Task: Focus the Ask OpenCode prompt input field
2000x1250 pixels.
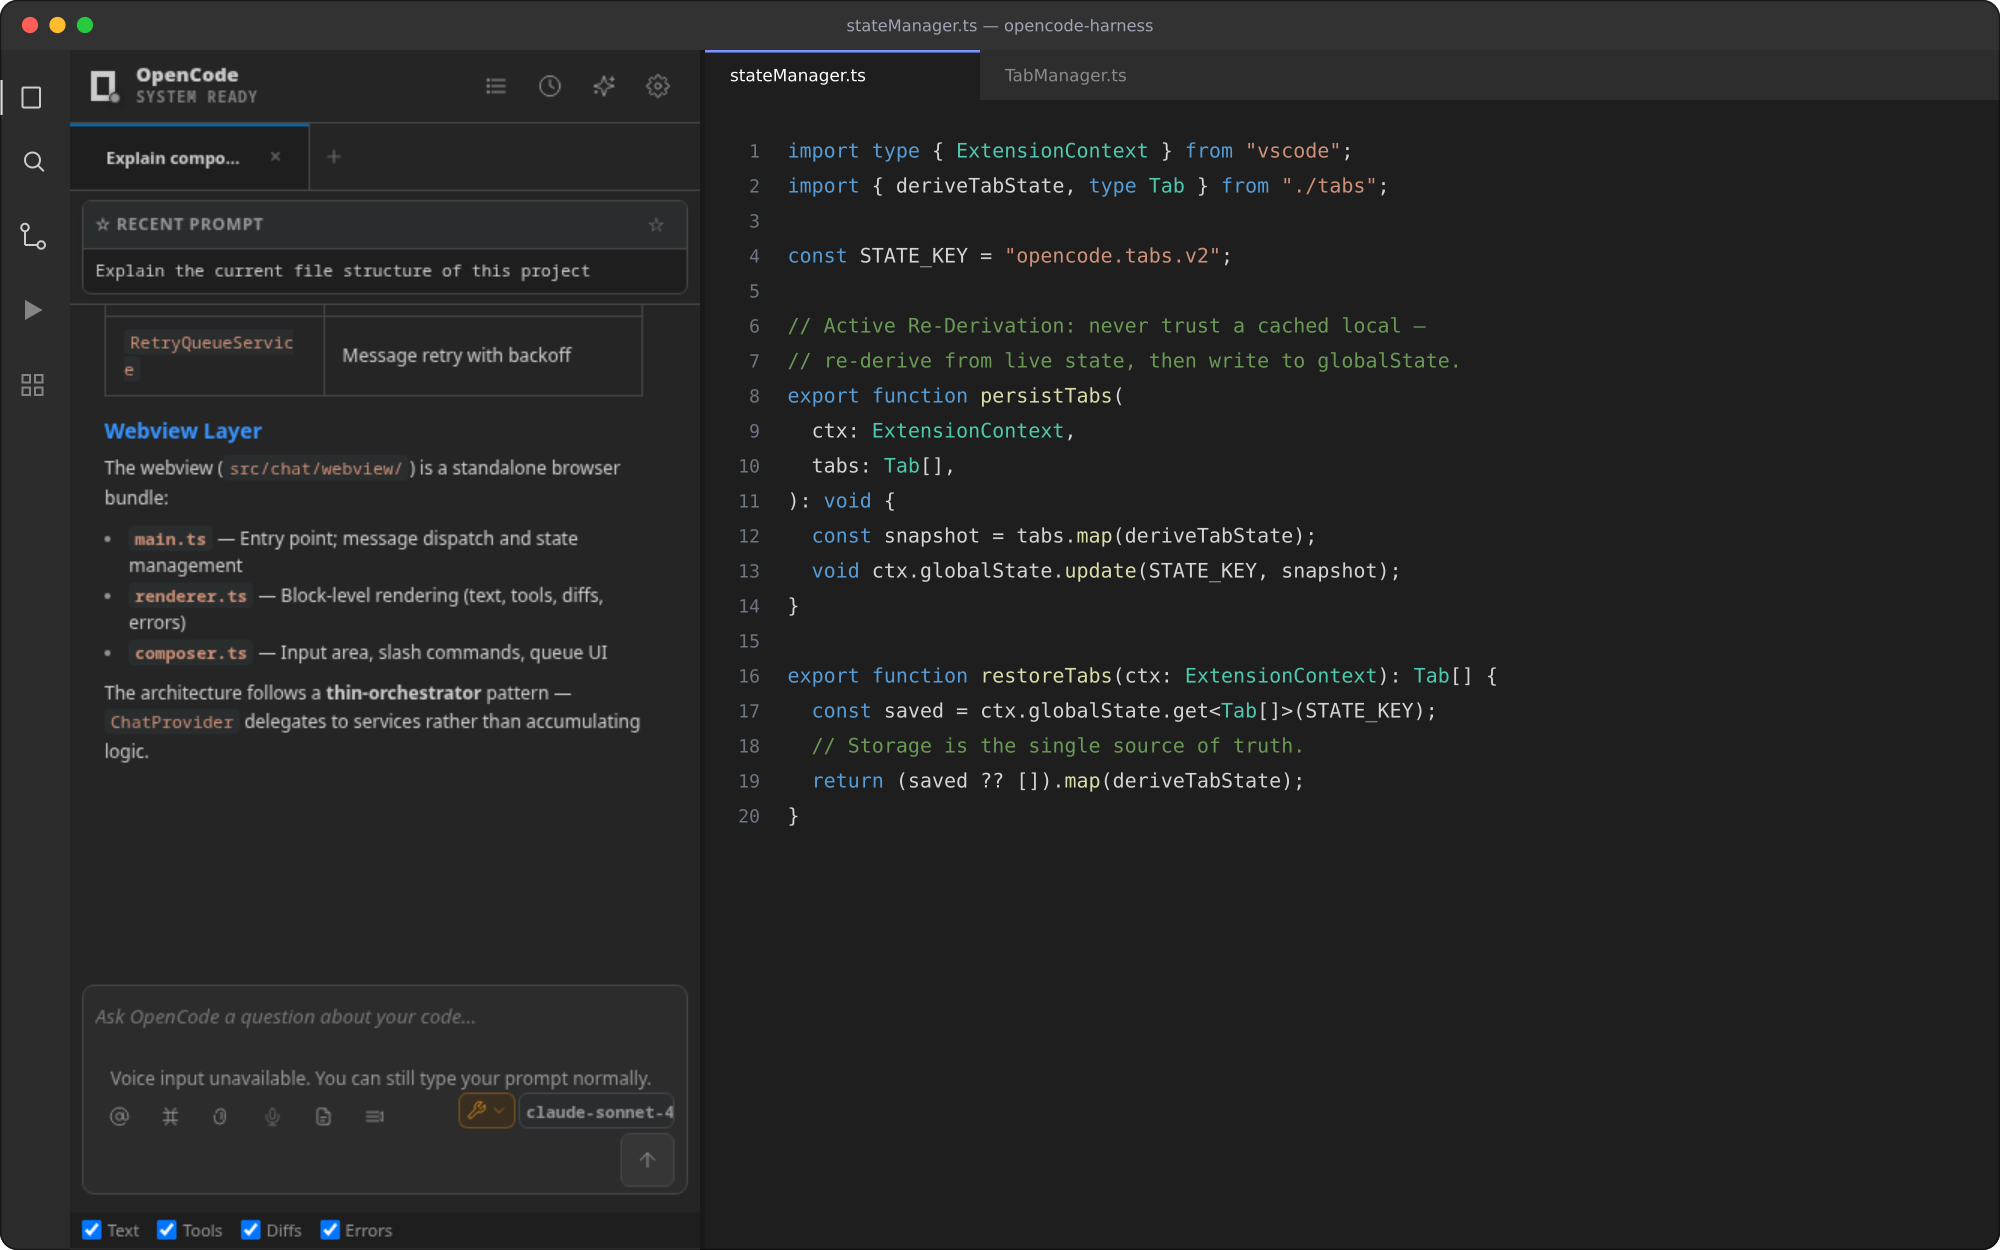Action: (385, 1017)
